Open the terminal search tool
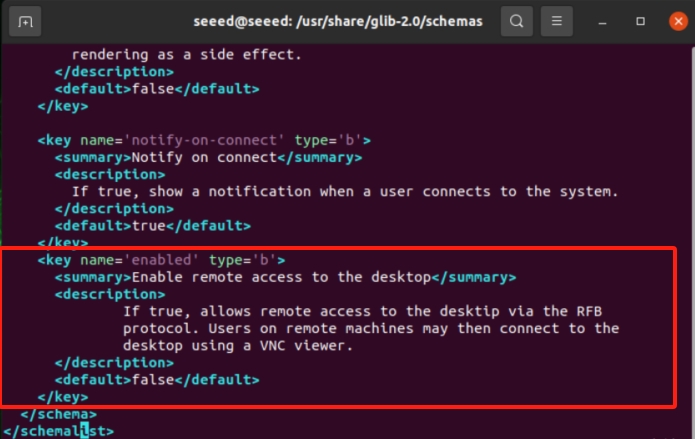The height and width of the screenshot is (439, 695). [516, 21]
